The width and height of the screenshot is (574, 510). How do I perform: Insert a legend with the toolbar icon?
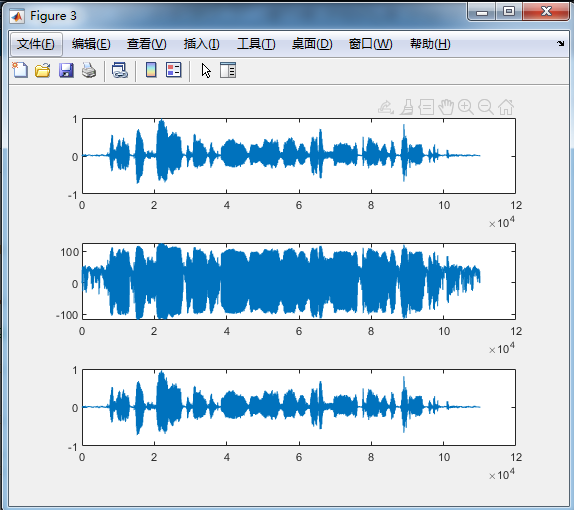(174, 70)
